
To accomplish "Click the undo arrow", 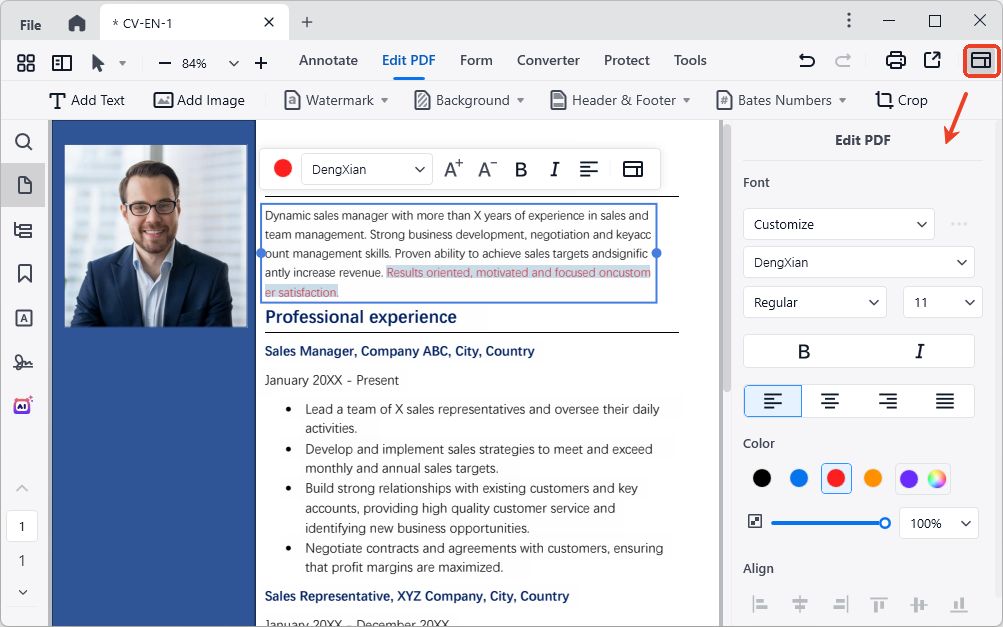I will [806, 61].
